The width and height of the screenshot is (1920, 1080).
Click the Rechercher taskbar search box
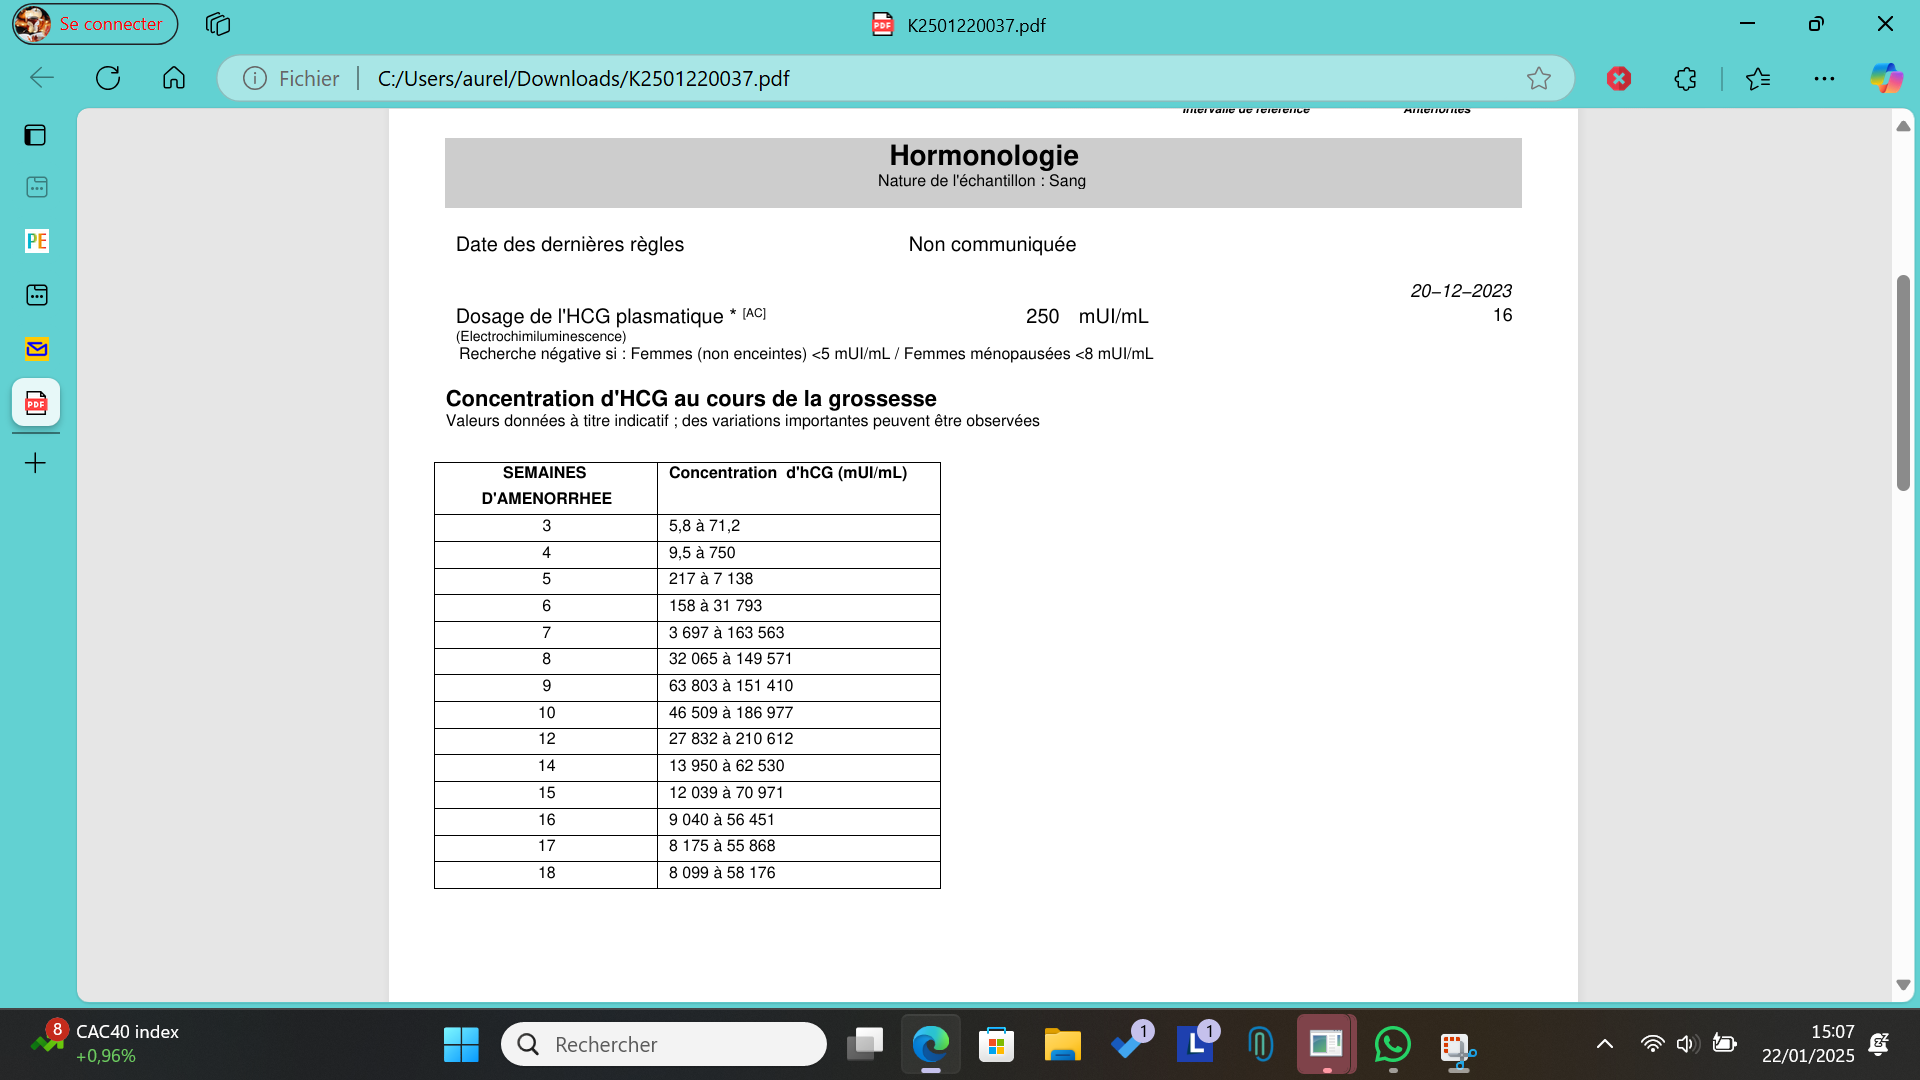(x=664, y=1044)
